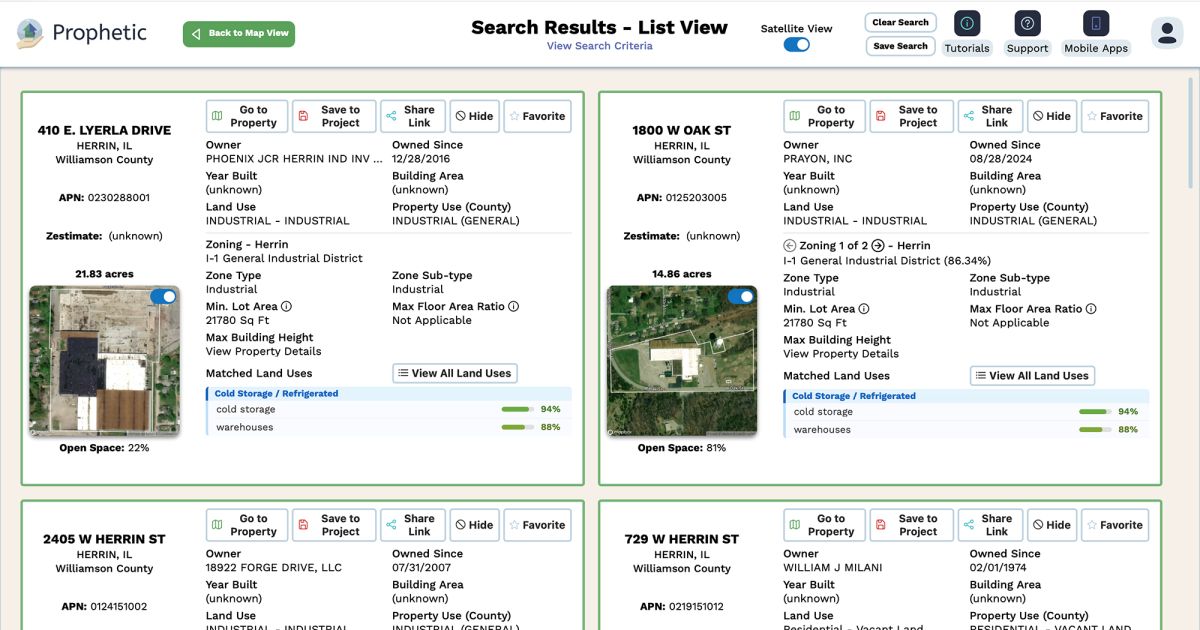Screen dimensions: 1200x630
Task: Click info icon next to Min. Lot Area for 410 E. Lyerla Drive
Action: click(x=286, y=307)
